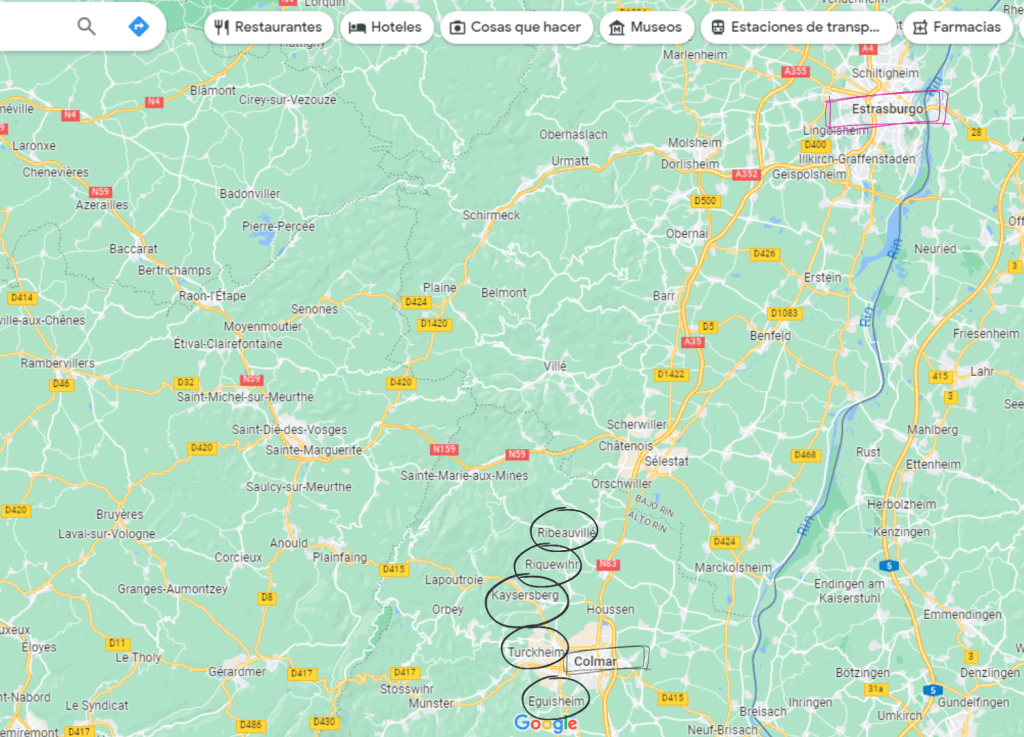The image size is (1024, 737).
Task: Click the Colmar city label
Action: (x=594, y=661)
